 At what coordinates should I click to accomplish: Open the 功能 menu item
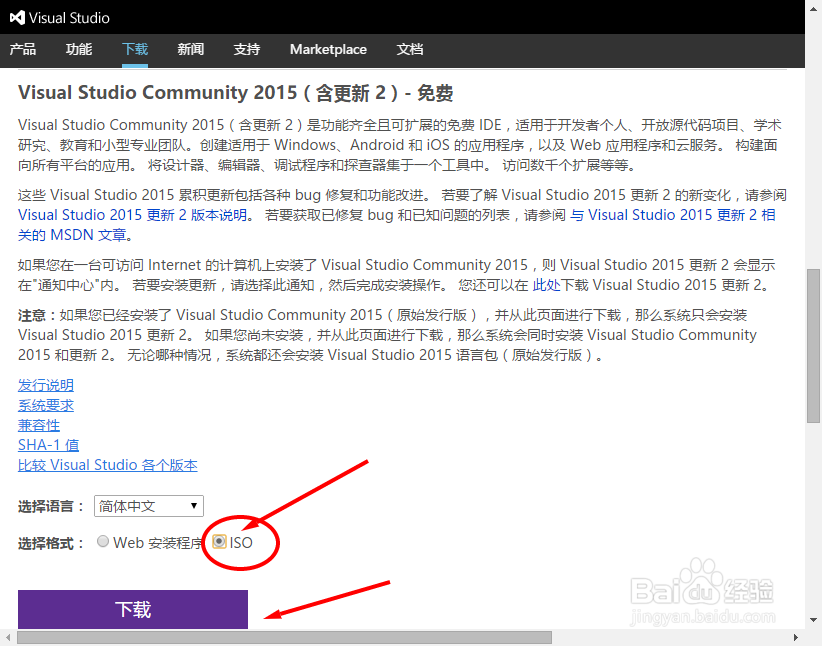click(x=79, y=49)
